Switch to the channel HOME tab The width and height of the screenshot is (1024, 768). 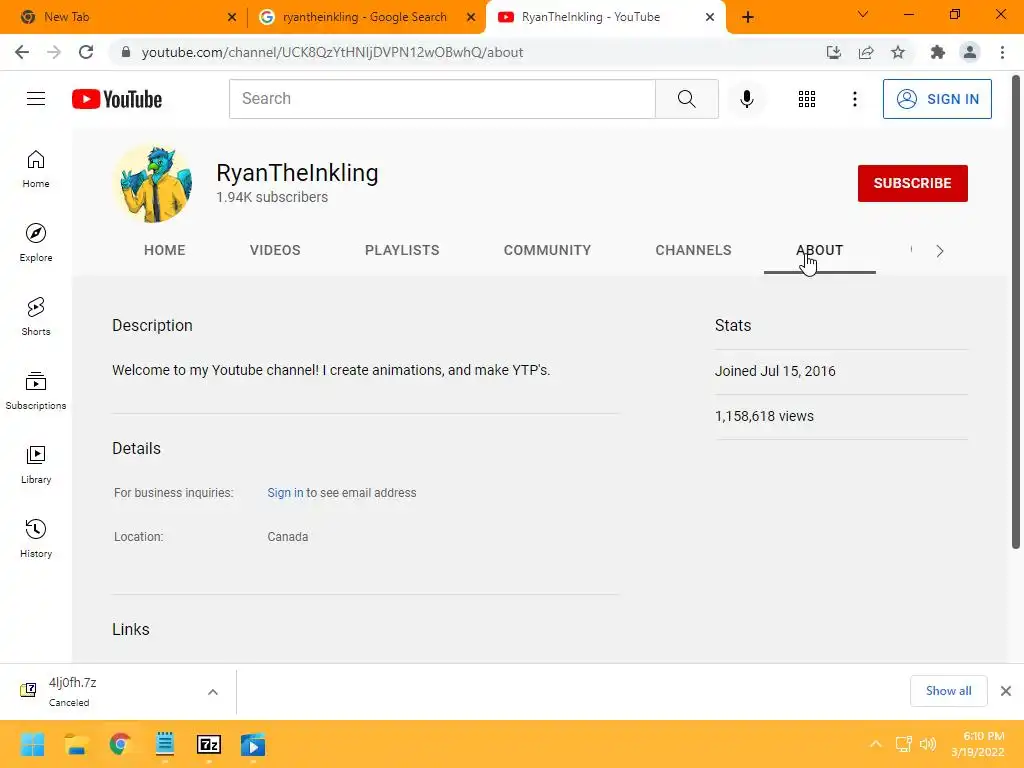(x=165, y=250)
